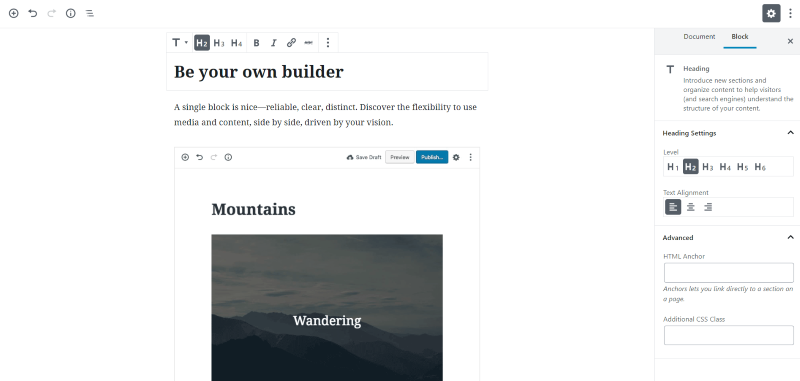Screen dimensions: 800x381
Task: Click the Publish button in embedded preview
Action: (x=432, y=157)
